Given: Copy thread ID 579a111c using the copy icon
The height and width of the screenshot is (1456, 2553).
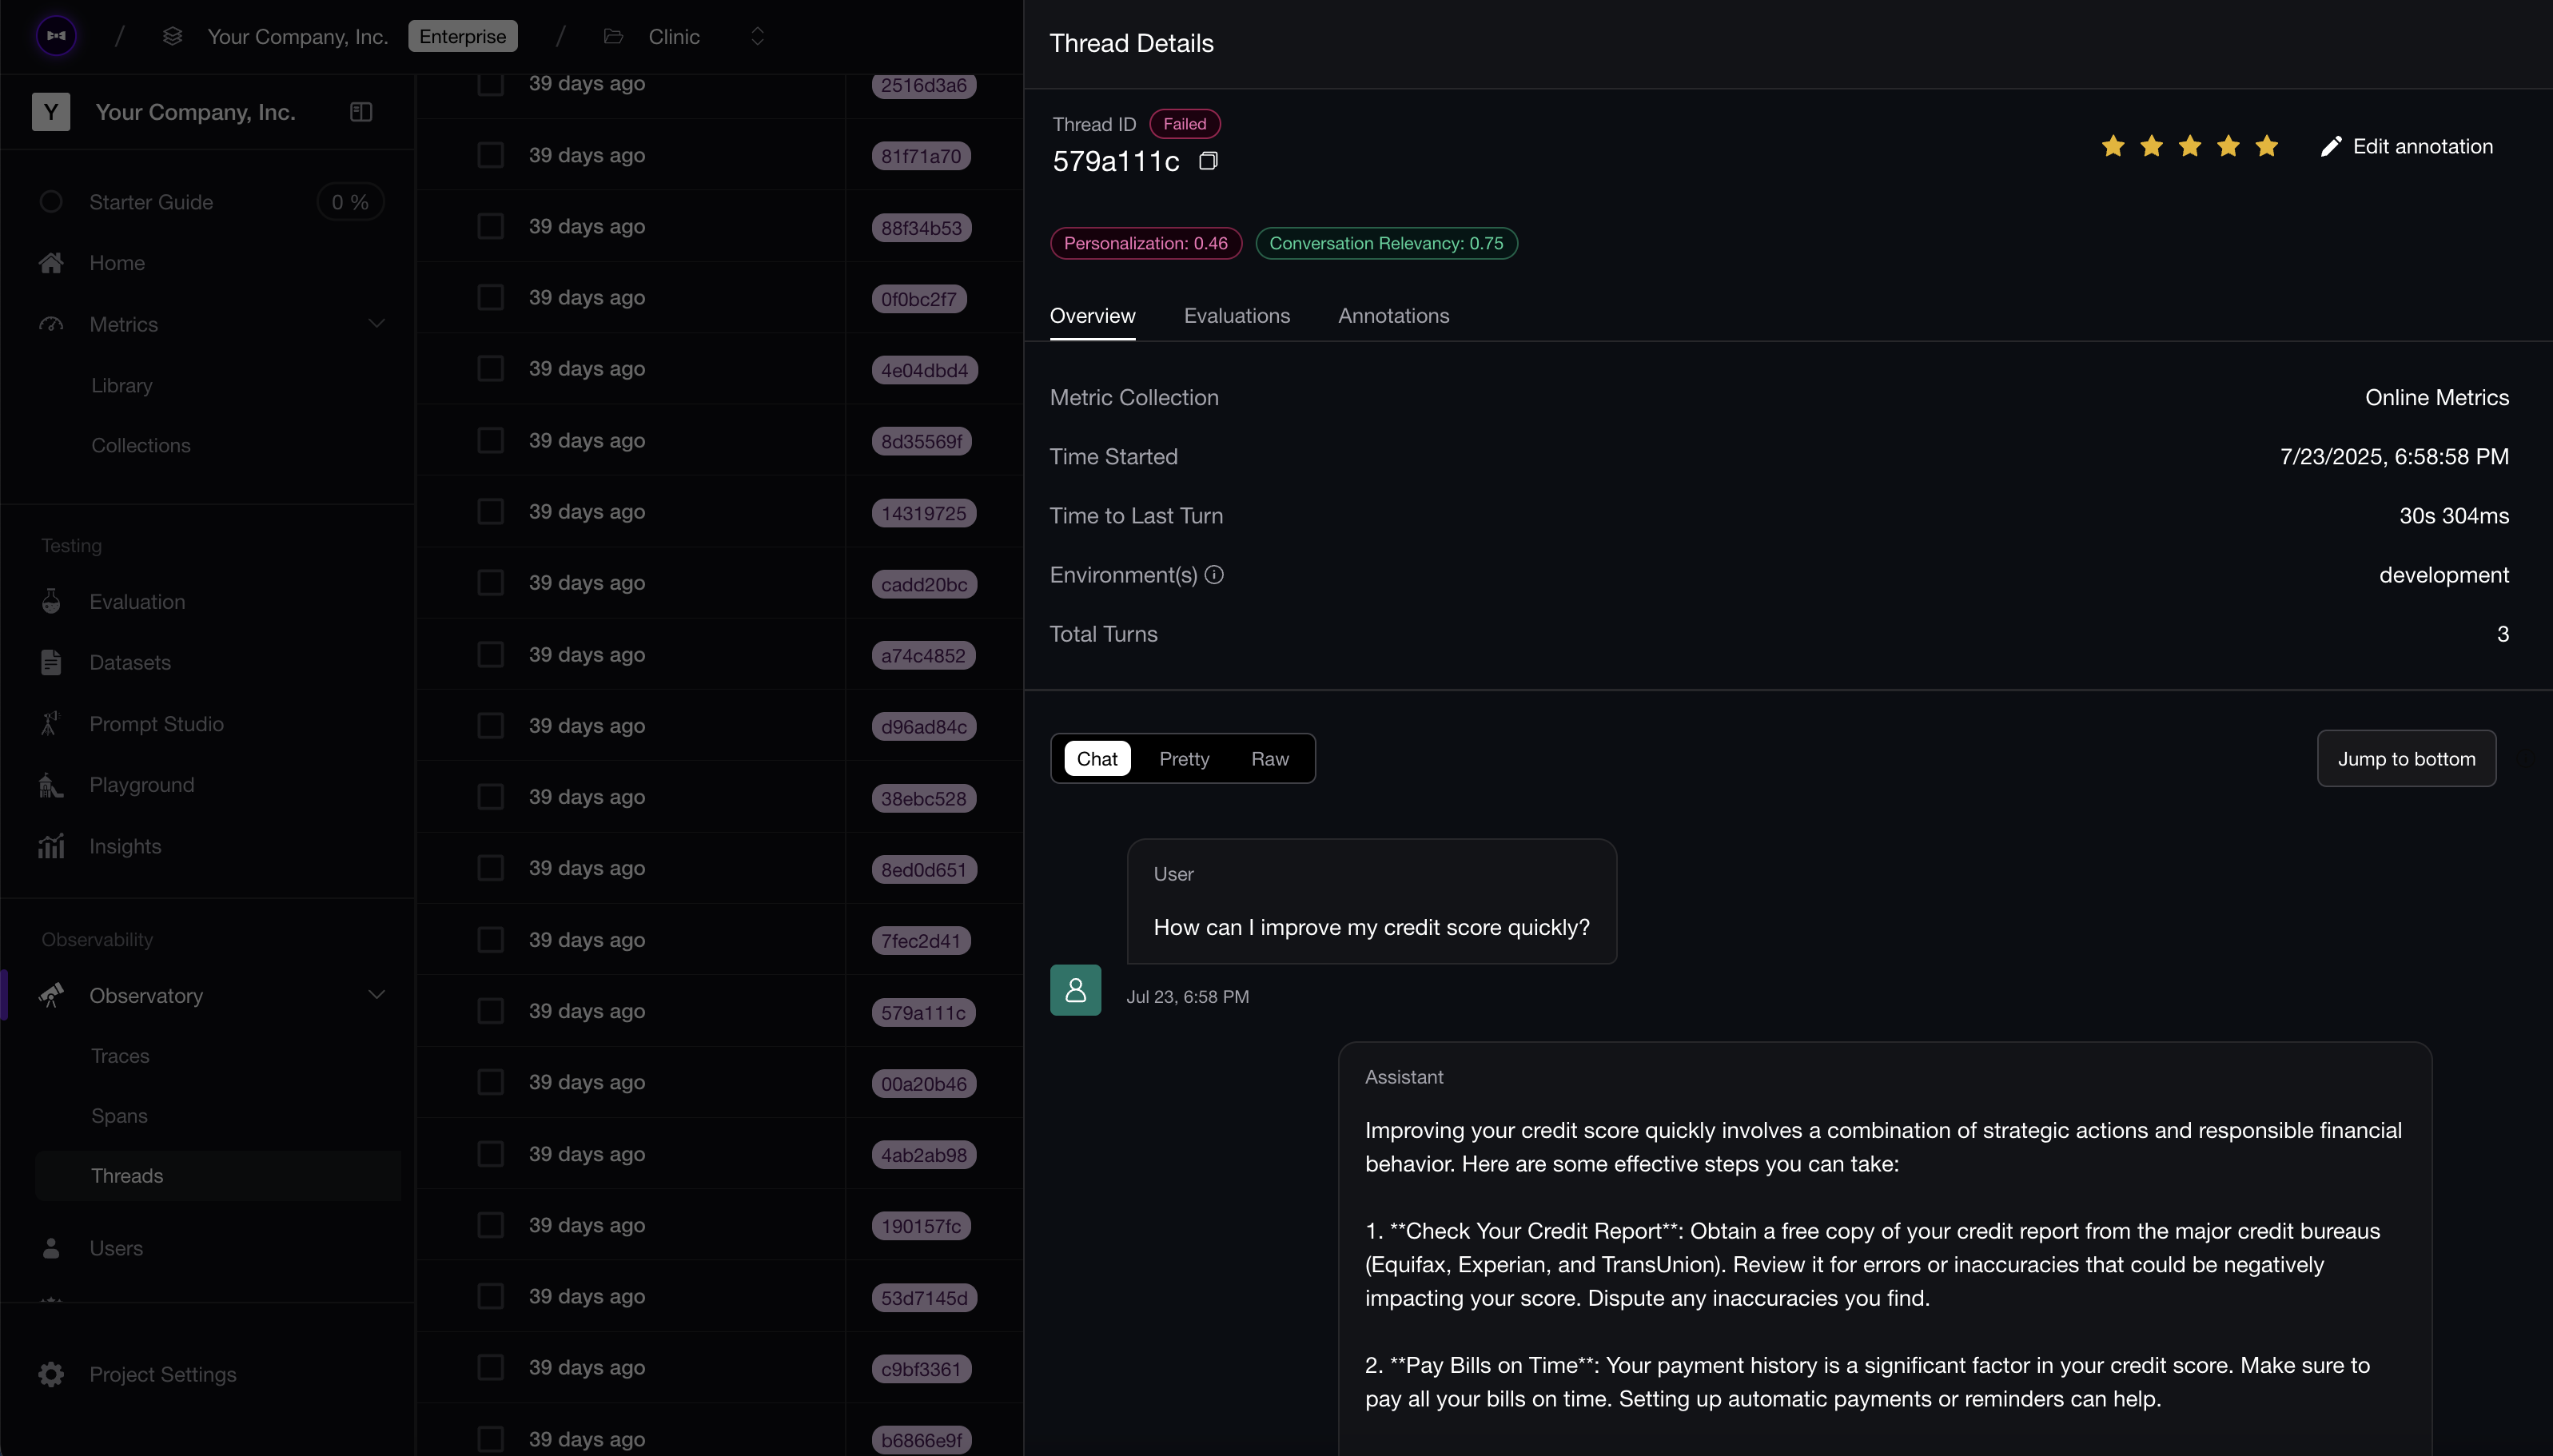Looking at the screenshot, I should (x=1208, y=160).
